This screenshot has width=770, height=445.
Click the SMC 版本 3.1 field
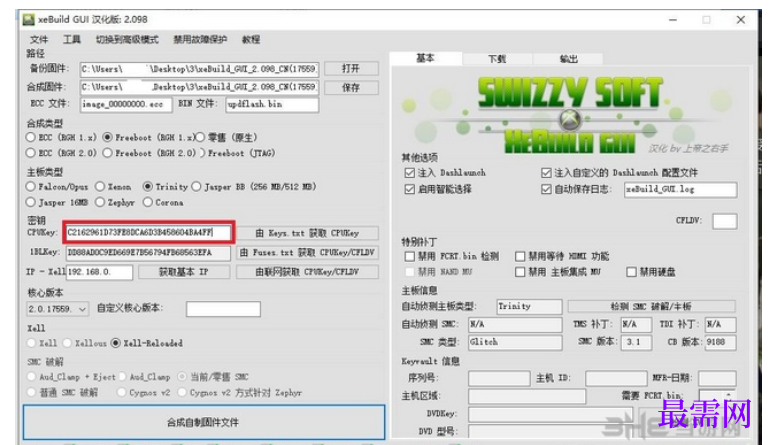(x=637, y=342)
